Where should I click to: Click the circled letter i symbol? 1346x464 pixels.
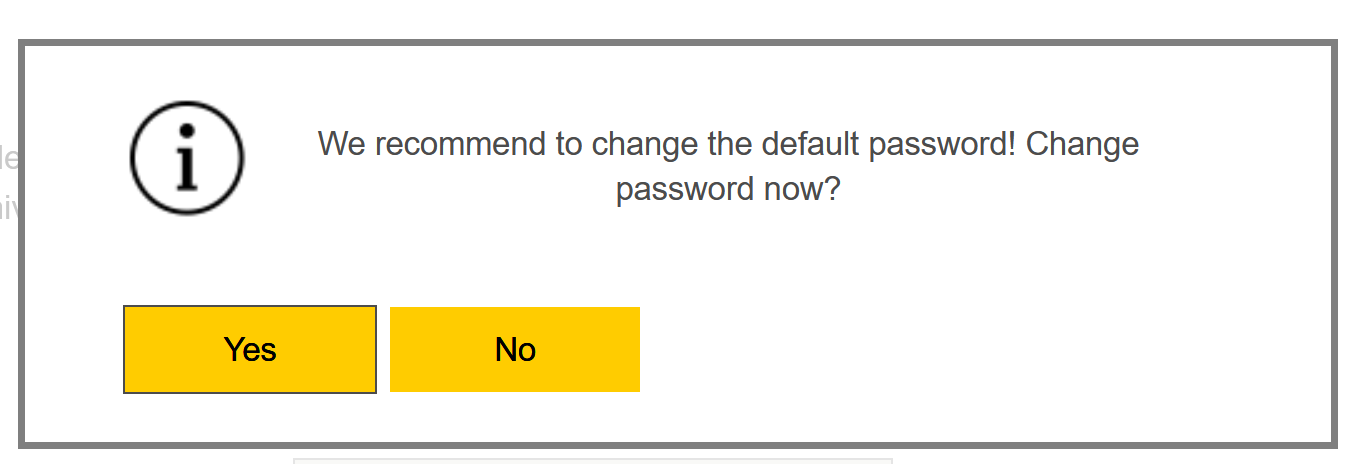click(x=187, y=158)
